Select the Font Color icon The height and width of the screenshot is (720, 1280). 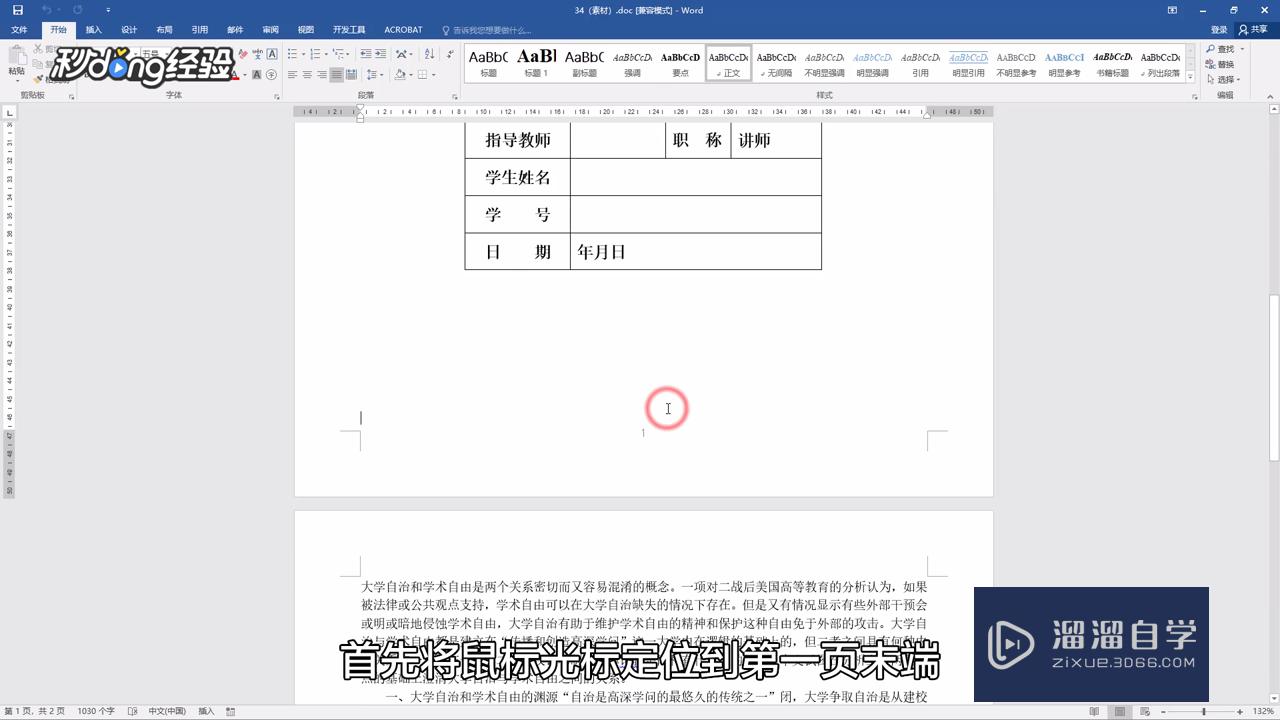pyautogui.click(x=234, y=74)
